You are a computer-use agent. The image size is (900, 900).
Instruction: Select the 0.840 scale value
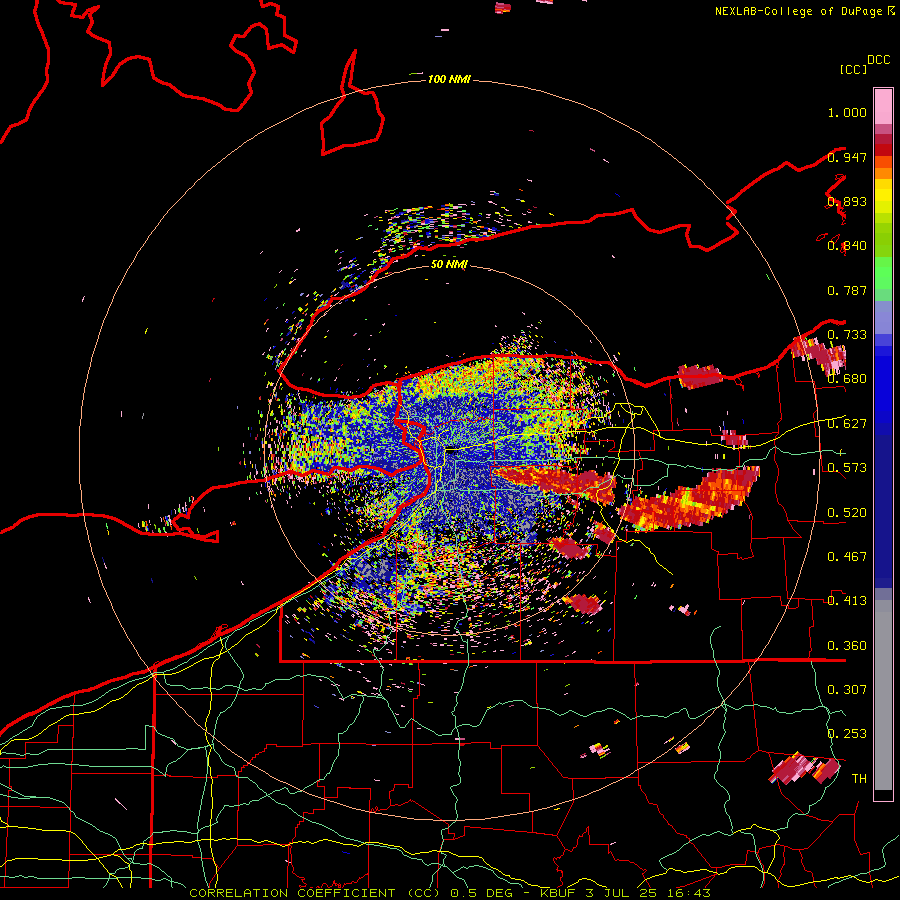pos(847,246)
